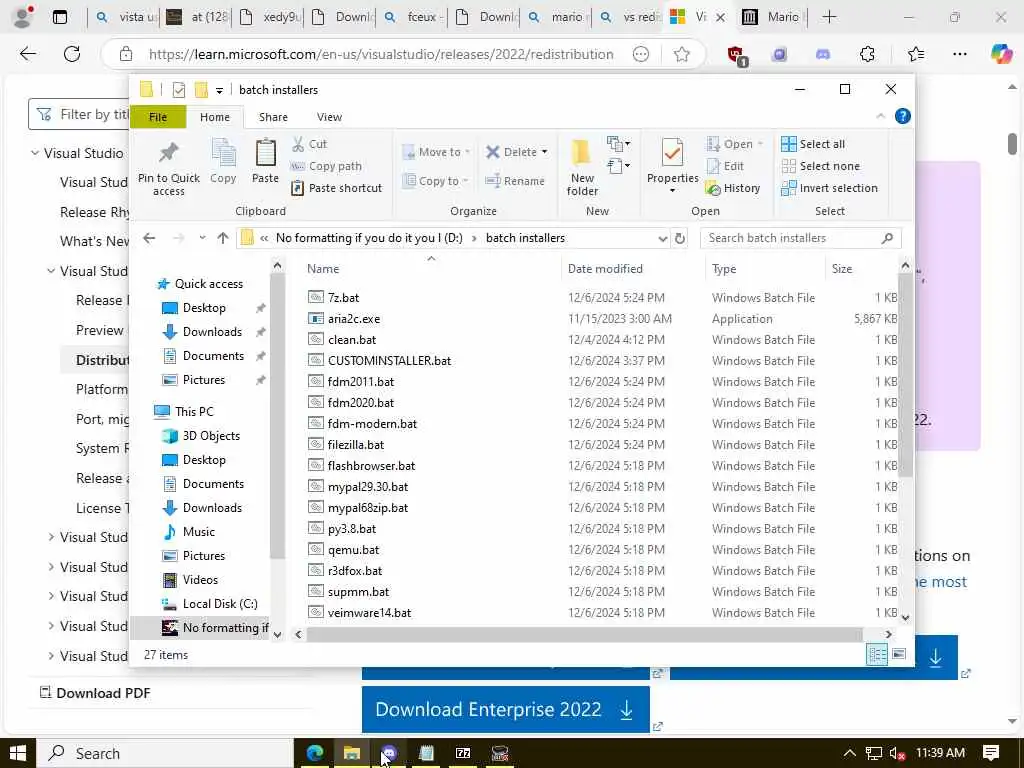Open the File tab in Explorer

(158, 117)
